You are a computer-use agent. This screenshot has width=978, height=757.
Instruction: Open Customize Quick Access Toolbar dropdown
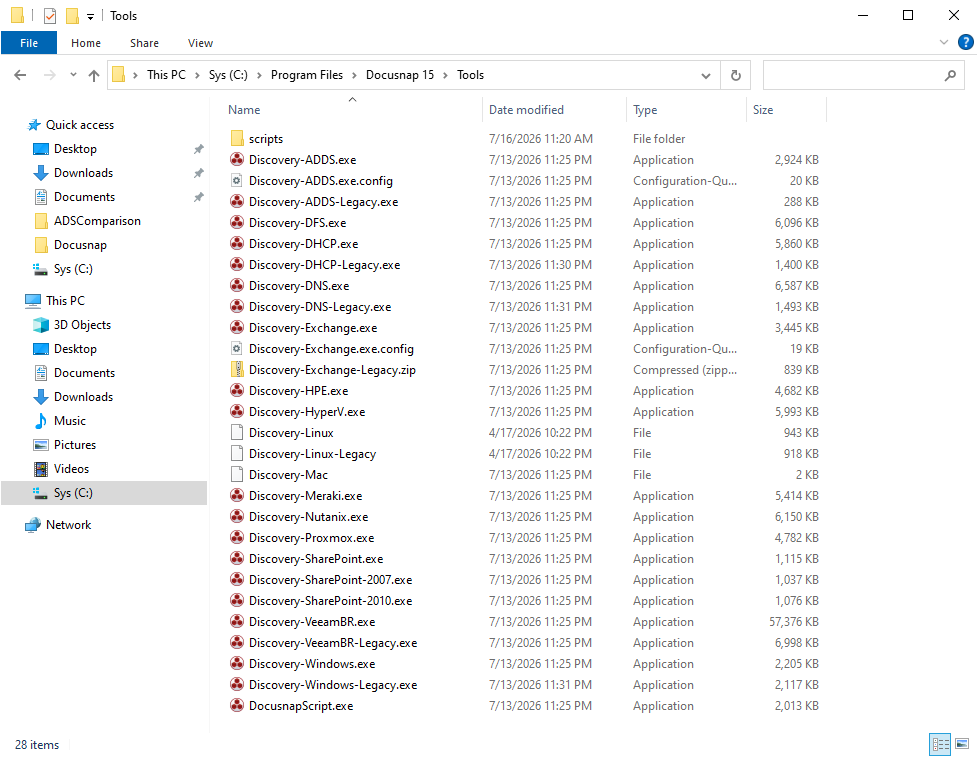pos(90,17)
